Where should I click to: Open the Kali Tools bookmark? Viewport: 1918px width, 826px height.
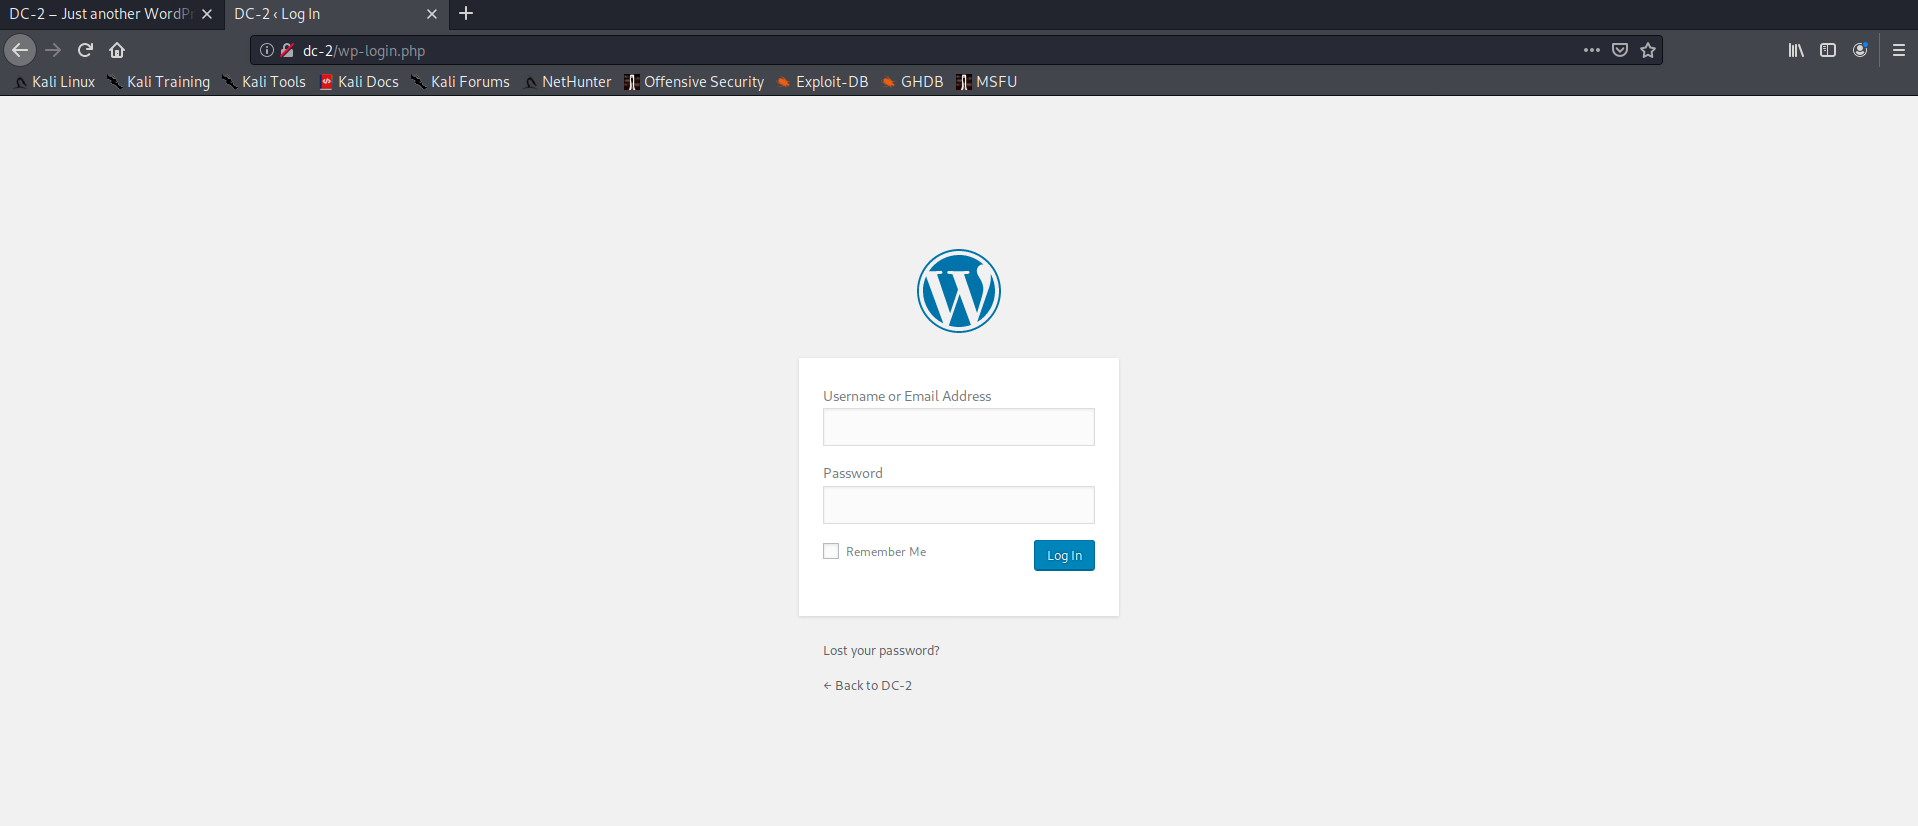click(265, 82)
